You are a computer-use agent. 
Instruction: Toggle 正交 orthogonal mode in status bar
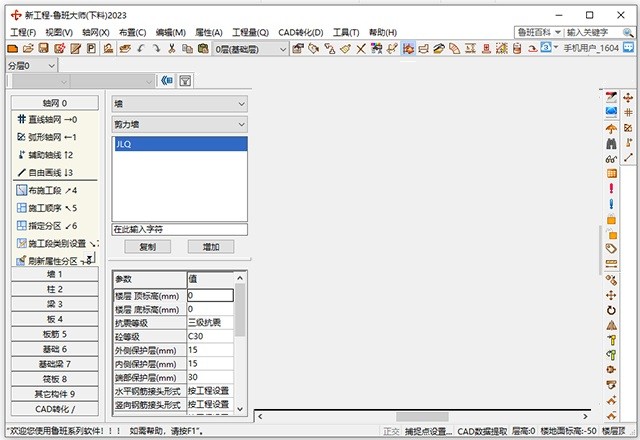click(391, 431)
